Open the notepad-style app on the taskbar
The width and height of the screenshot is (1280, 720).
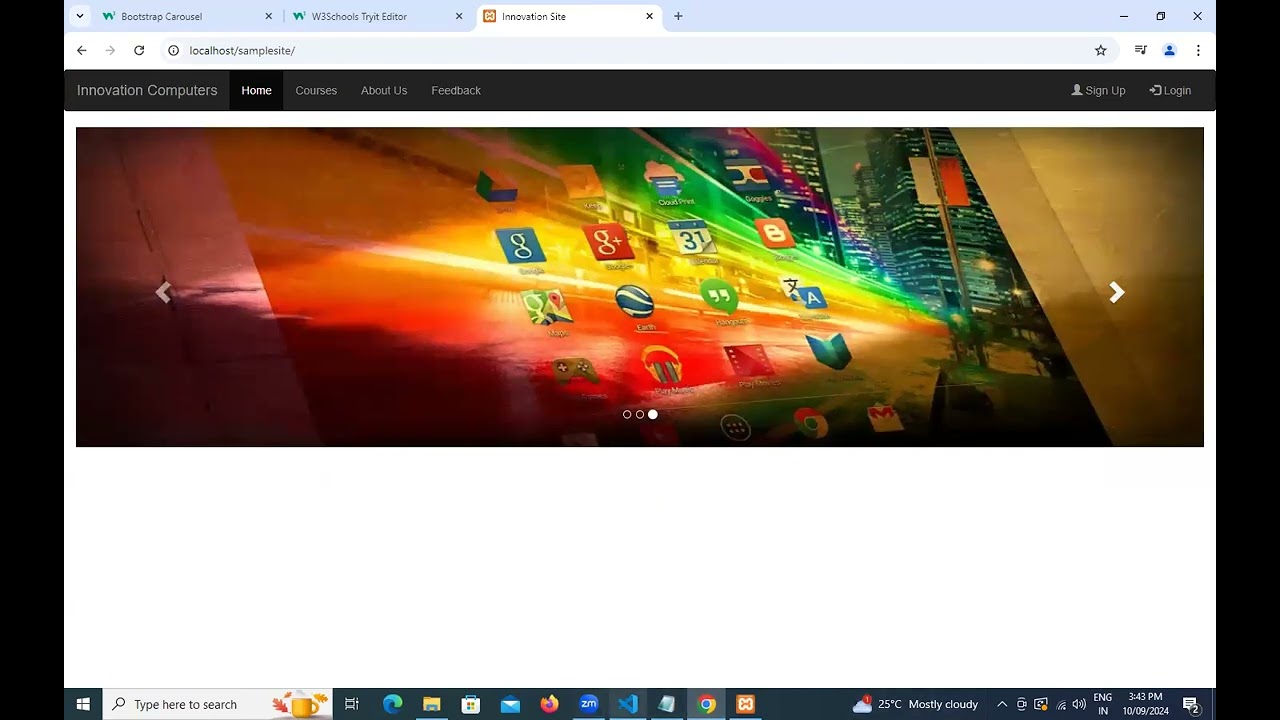(x=667, y=704)
